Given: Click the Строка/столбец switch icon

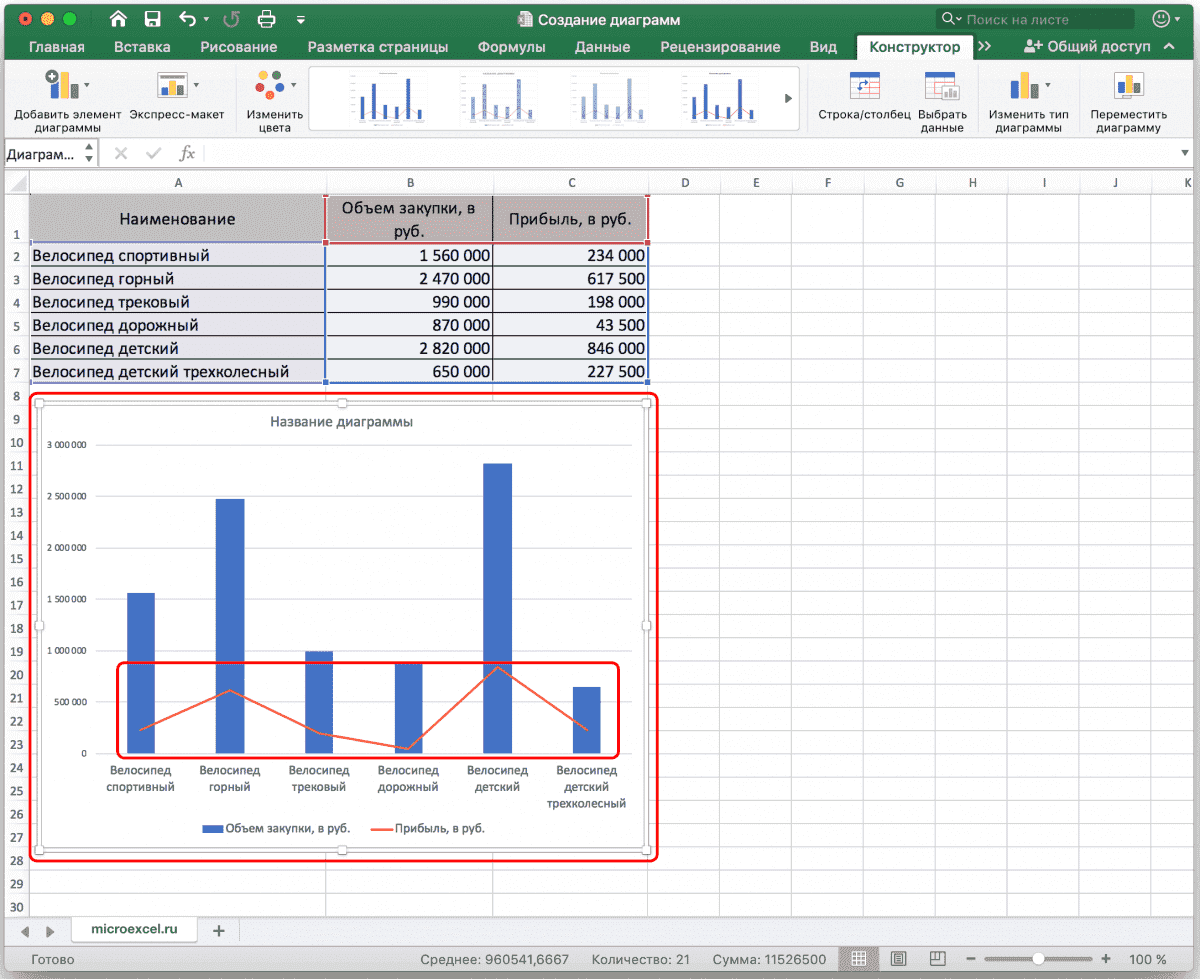Looking at the screenshot, I should 864,88.
